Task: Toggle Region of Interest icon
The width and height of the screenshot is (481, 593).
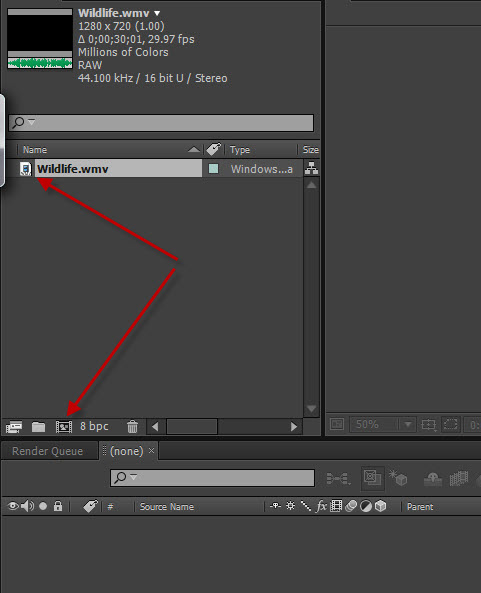Action: [x=450, y=424]
